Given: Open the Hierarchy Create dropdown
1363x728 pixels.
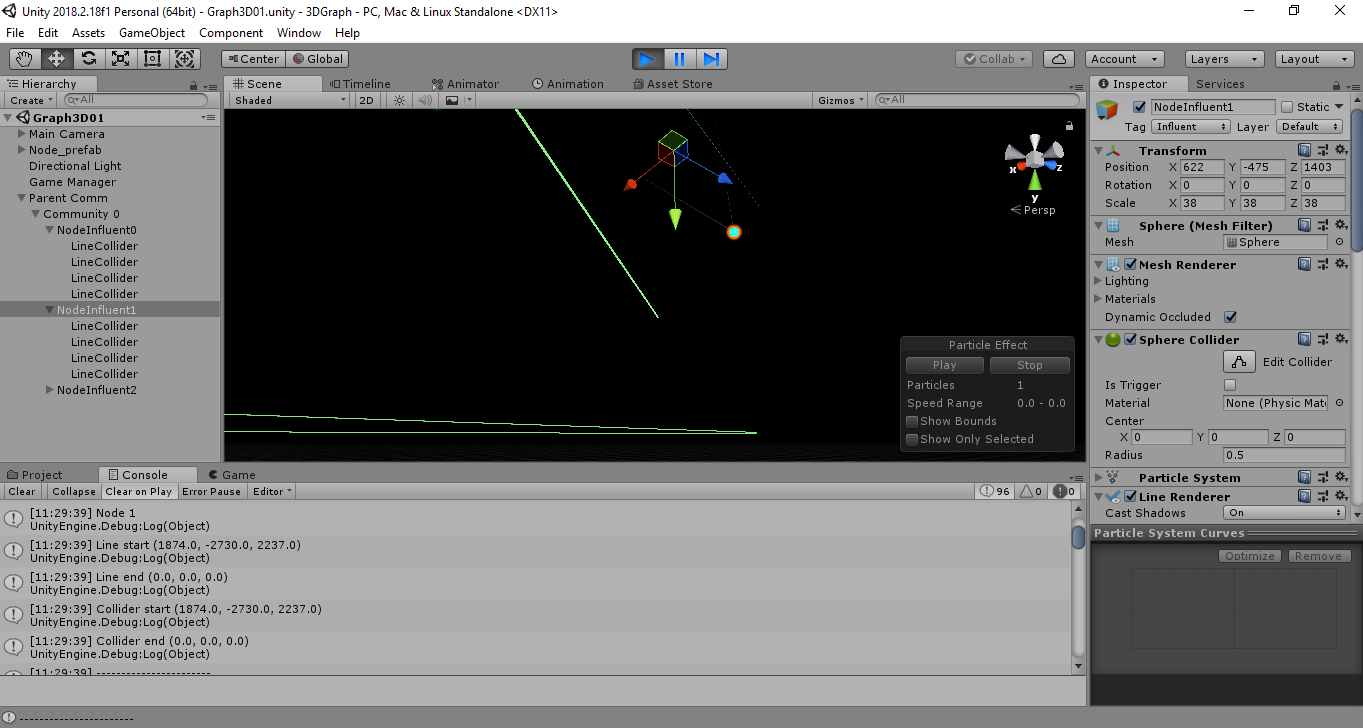Looking at the screenshot, I should click(30, 100).
